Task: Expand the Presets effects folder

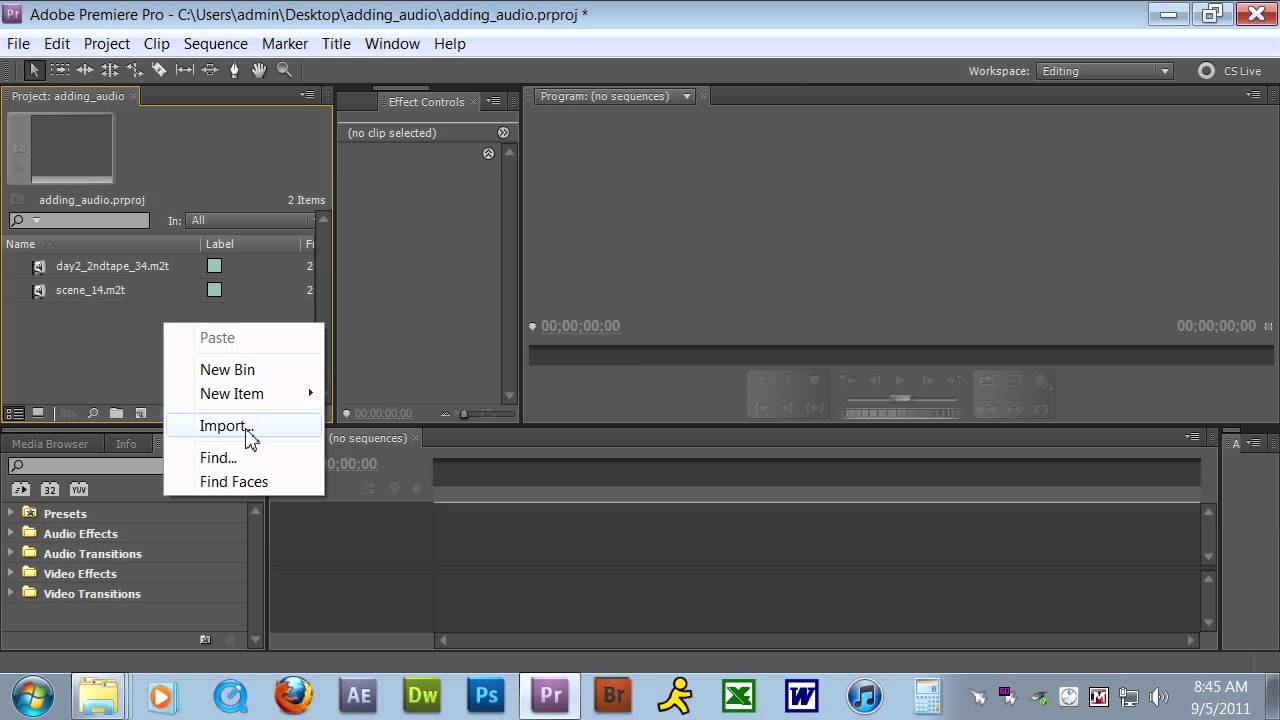Action: click(x=12, y=513)
